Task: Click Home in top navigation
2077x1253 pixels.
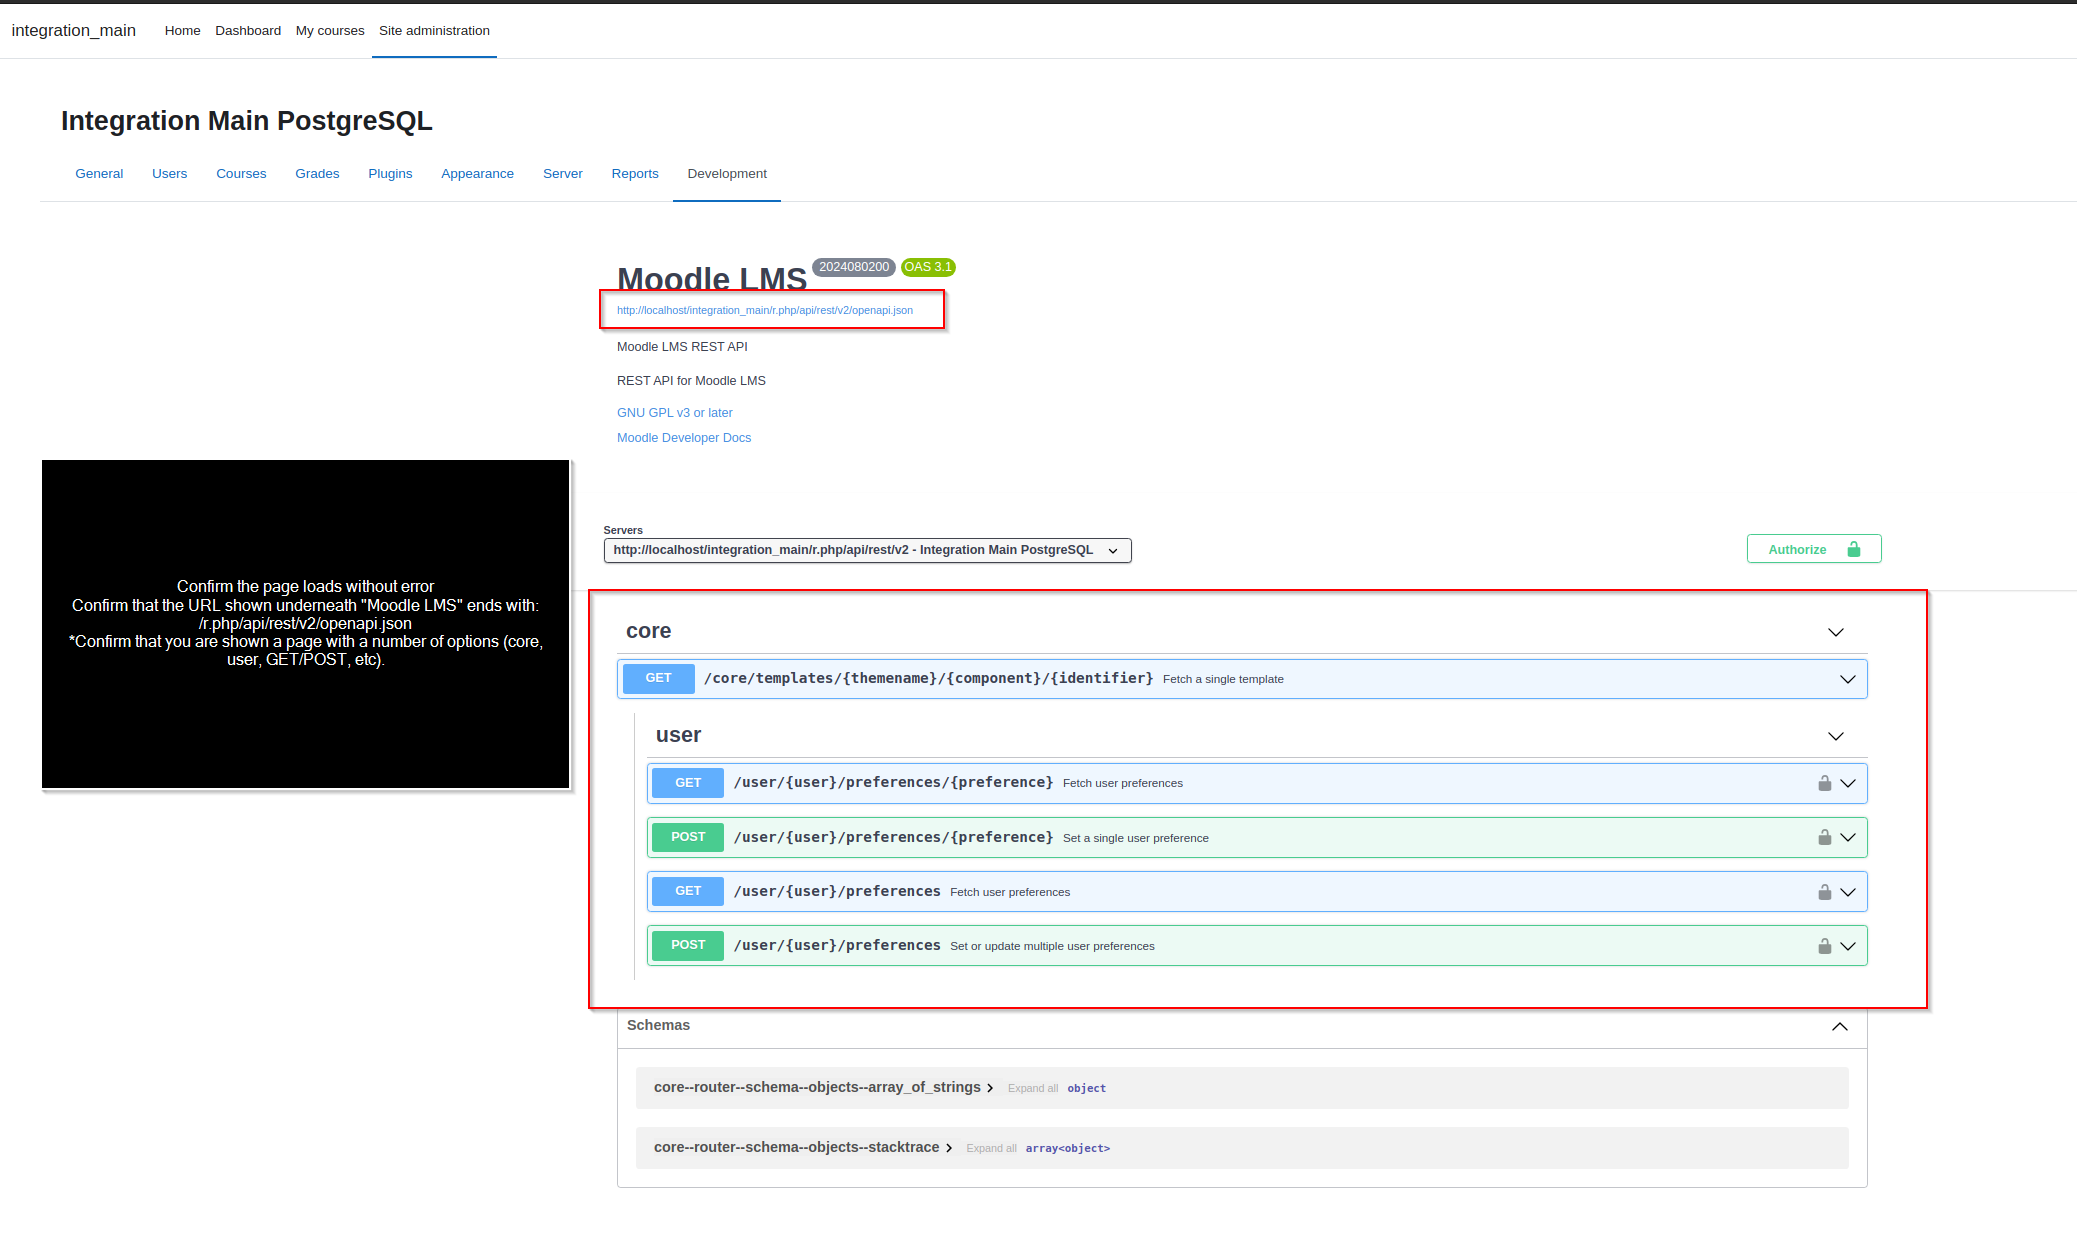Action: click(x=182, y=31)
